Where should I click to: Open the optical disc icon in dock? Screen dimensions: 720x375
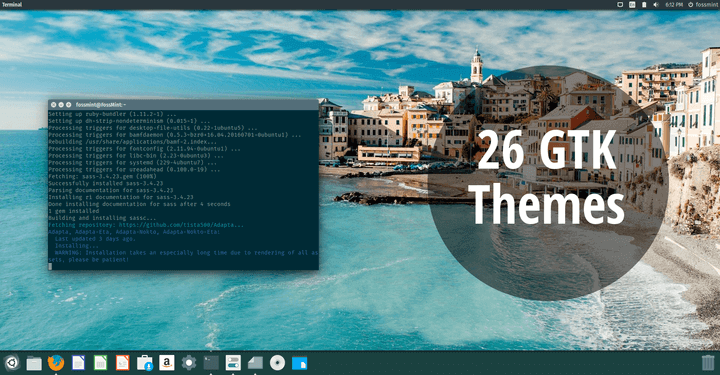(277, 363)
